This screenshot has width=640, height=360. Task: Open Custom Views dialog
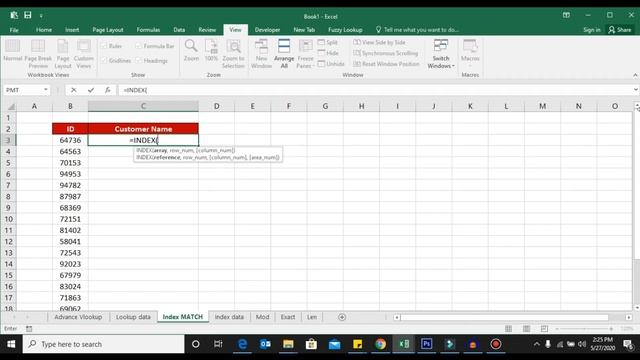click(x=84, y=54)
